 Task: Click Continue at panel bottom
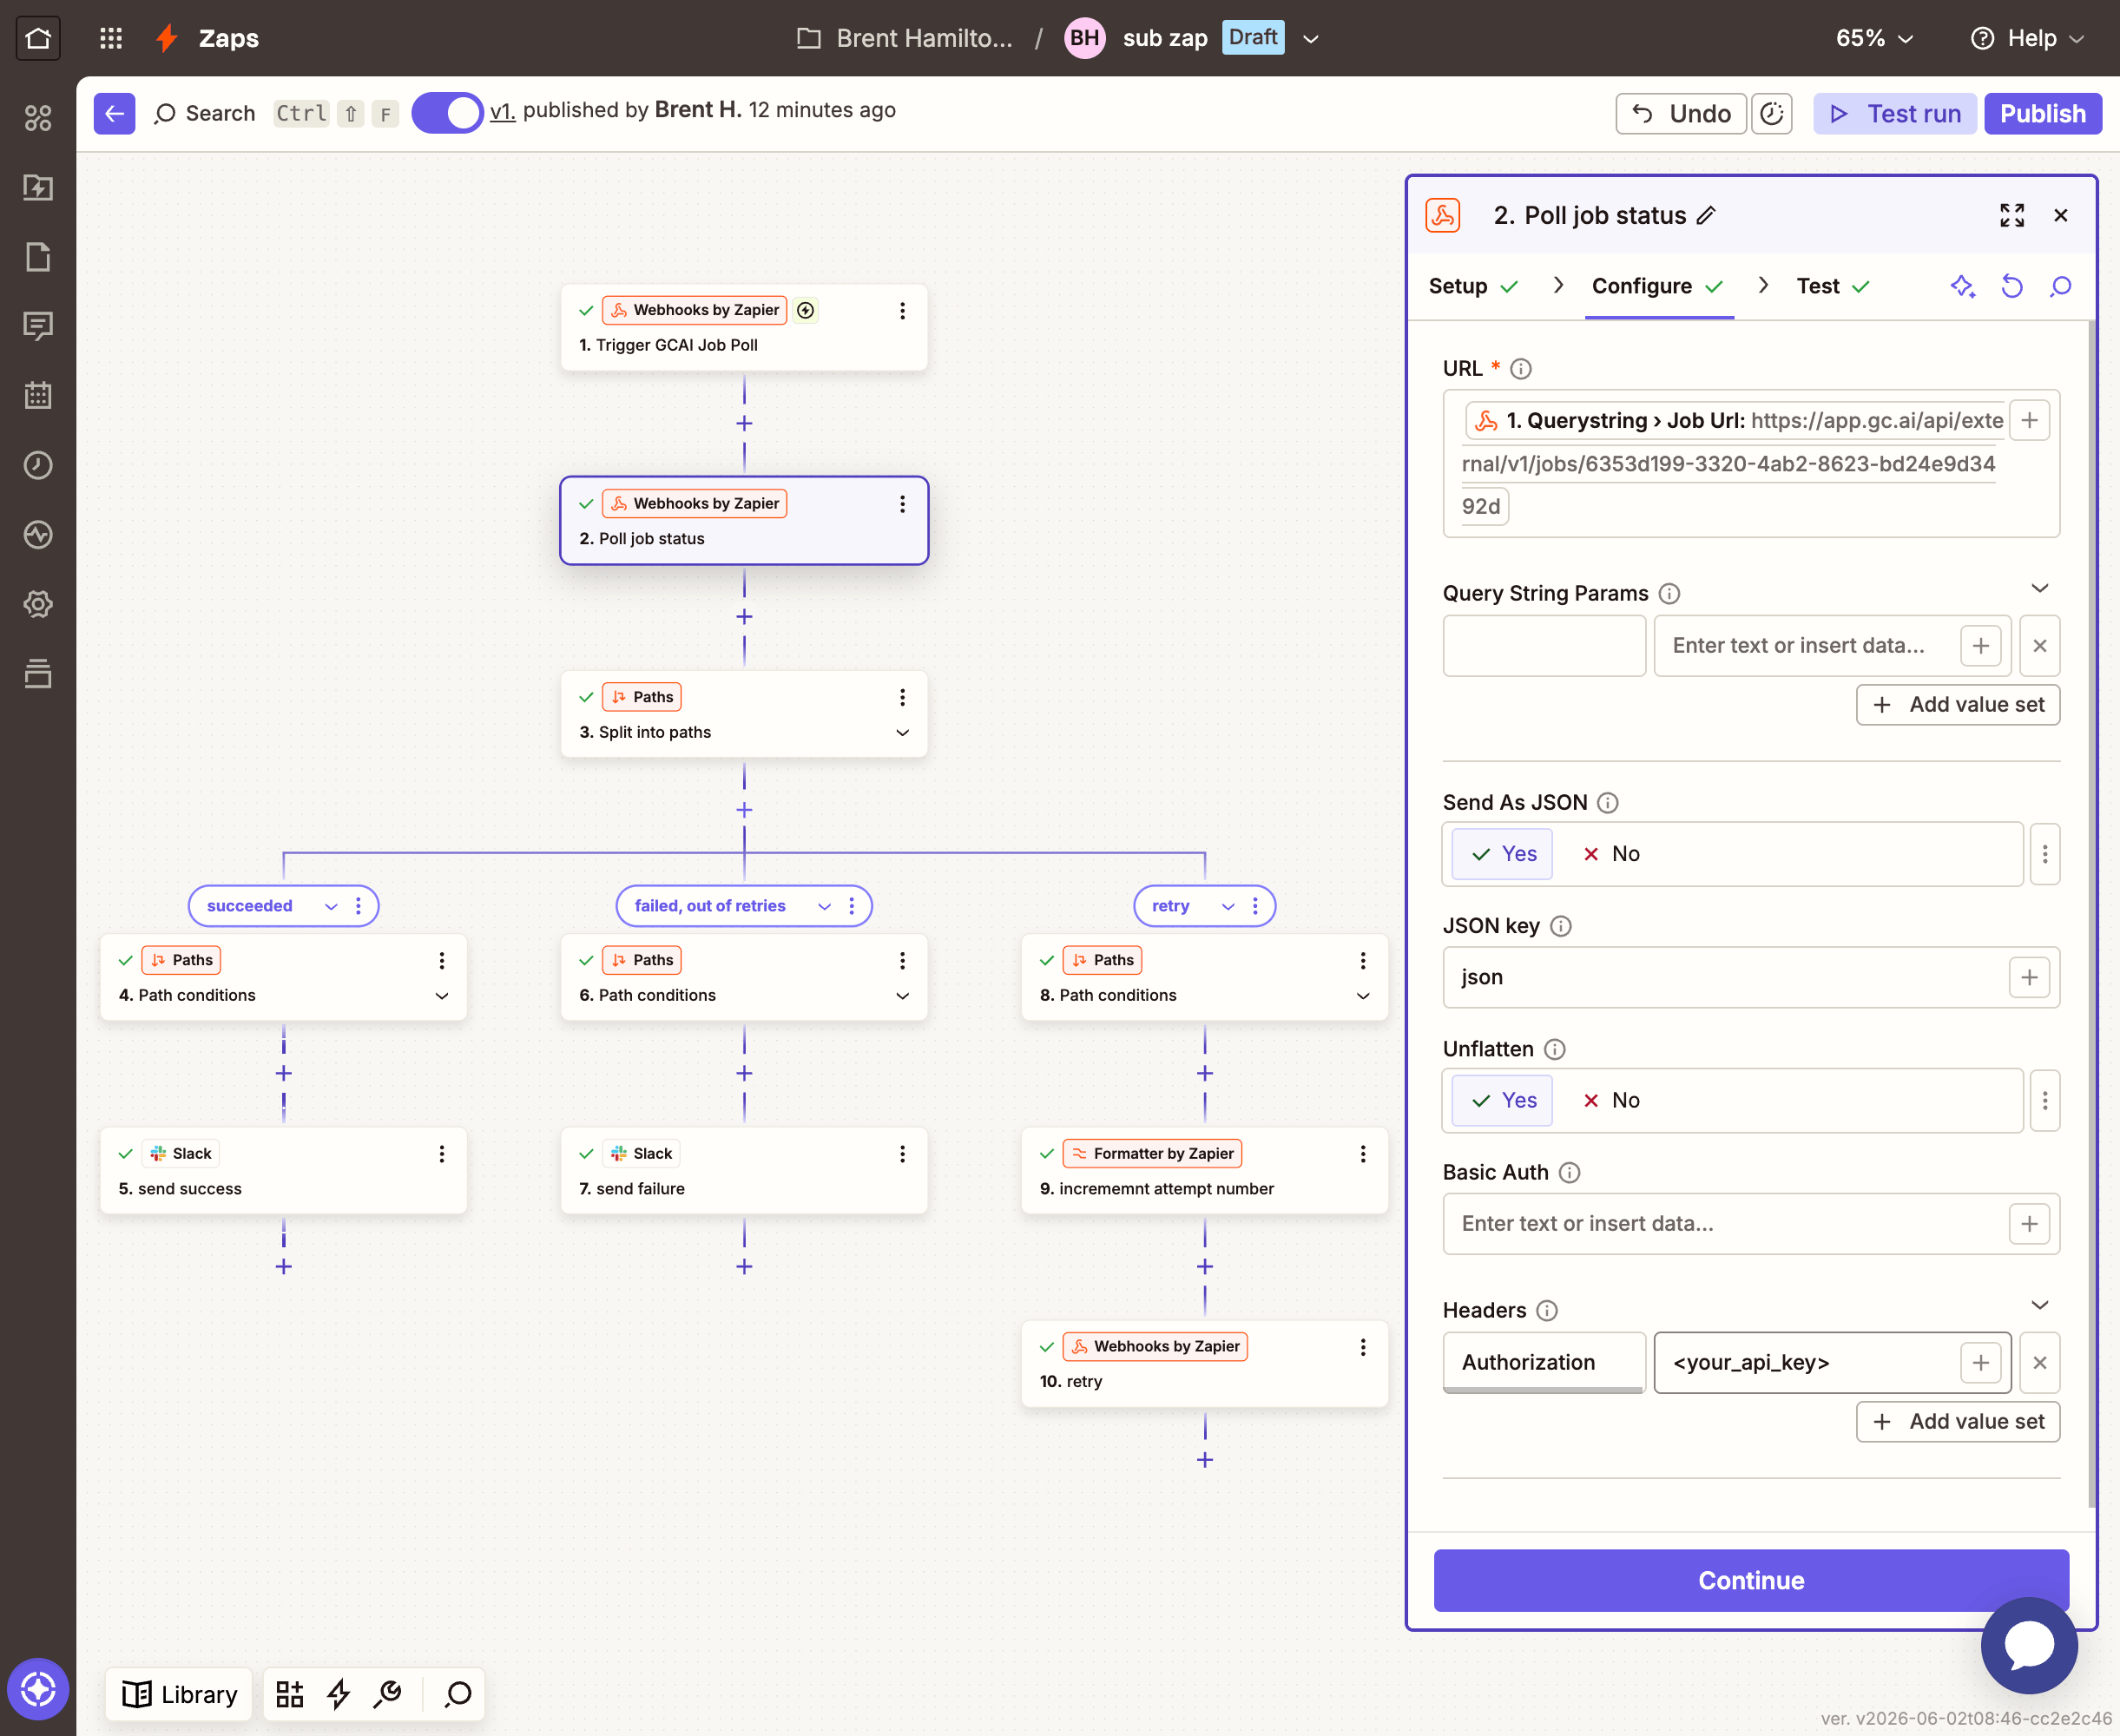[1750, 1580]
